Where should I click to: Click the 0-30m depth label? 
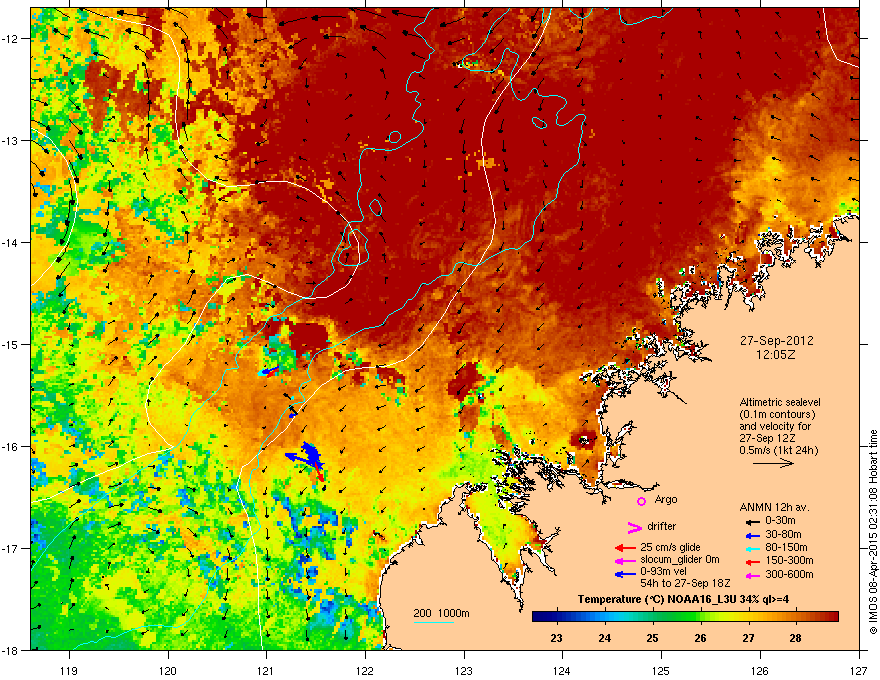780,521
